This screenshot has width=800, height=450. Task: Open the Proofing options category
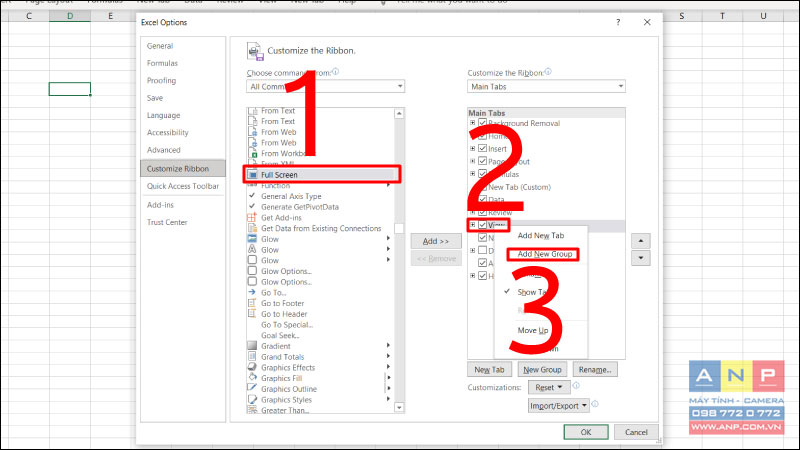tap(161, 81)
